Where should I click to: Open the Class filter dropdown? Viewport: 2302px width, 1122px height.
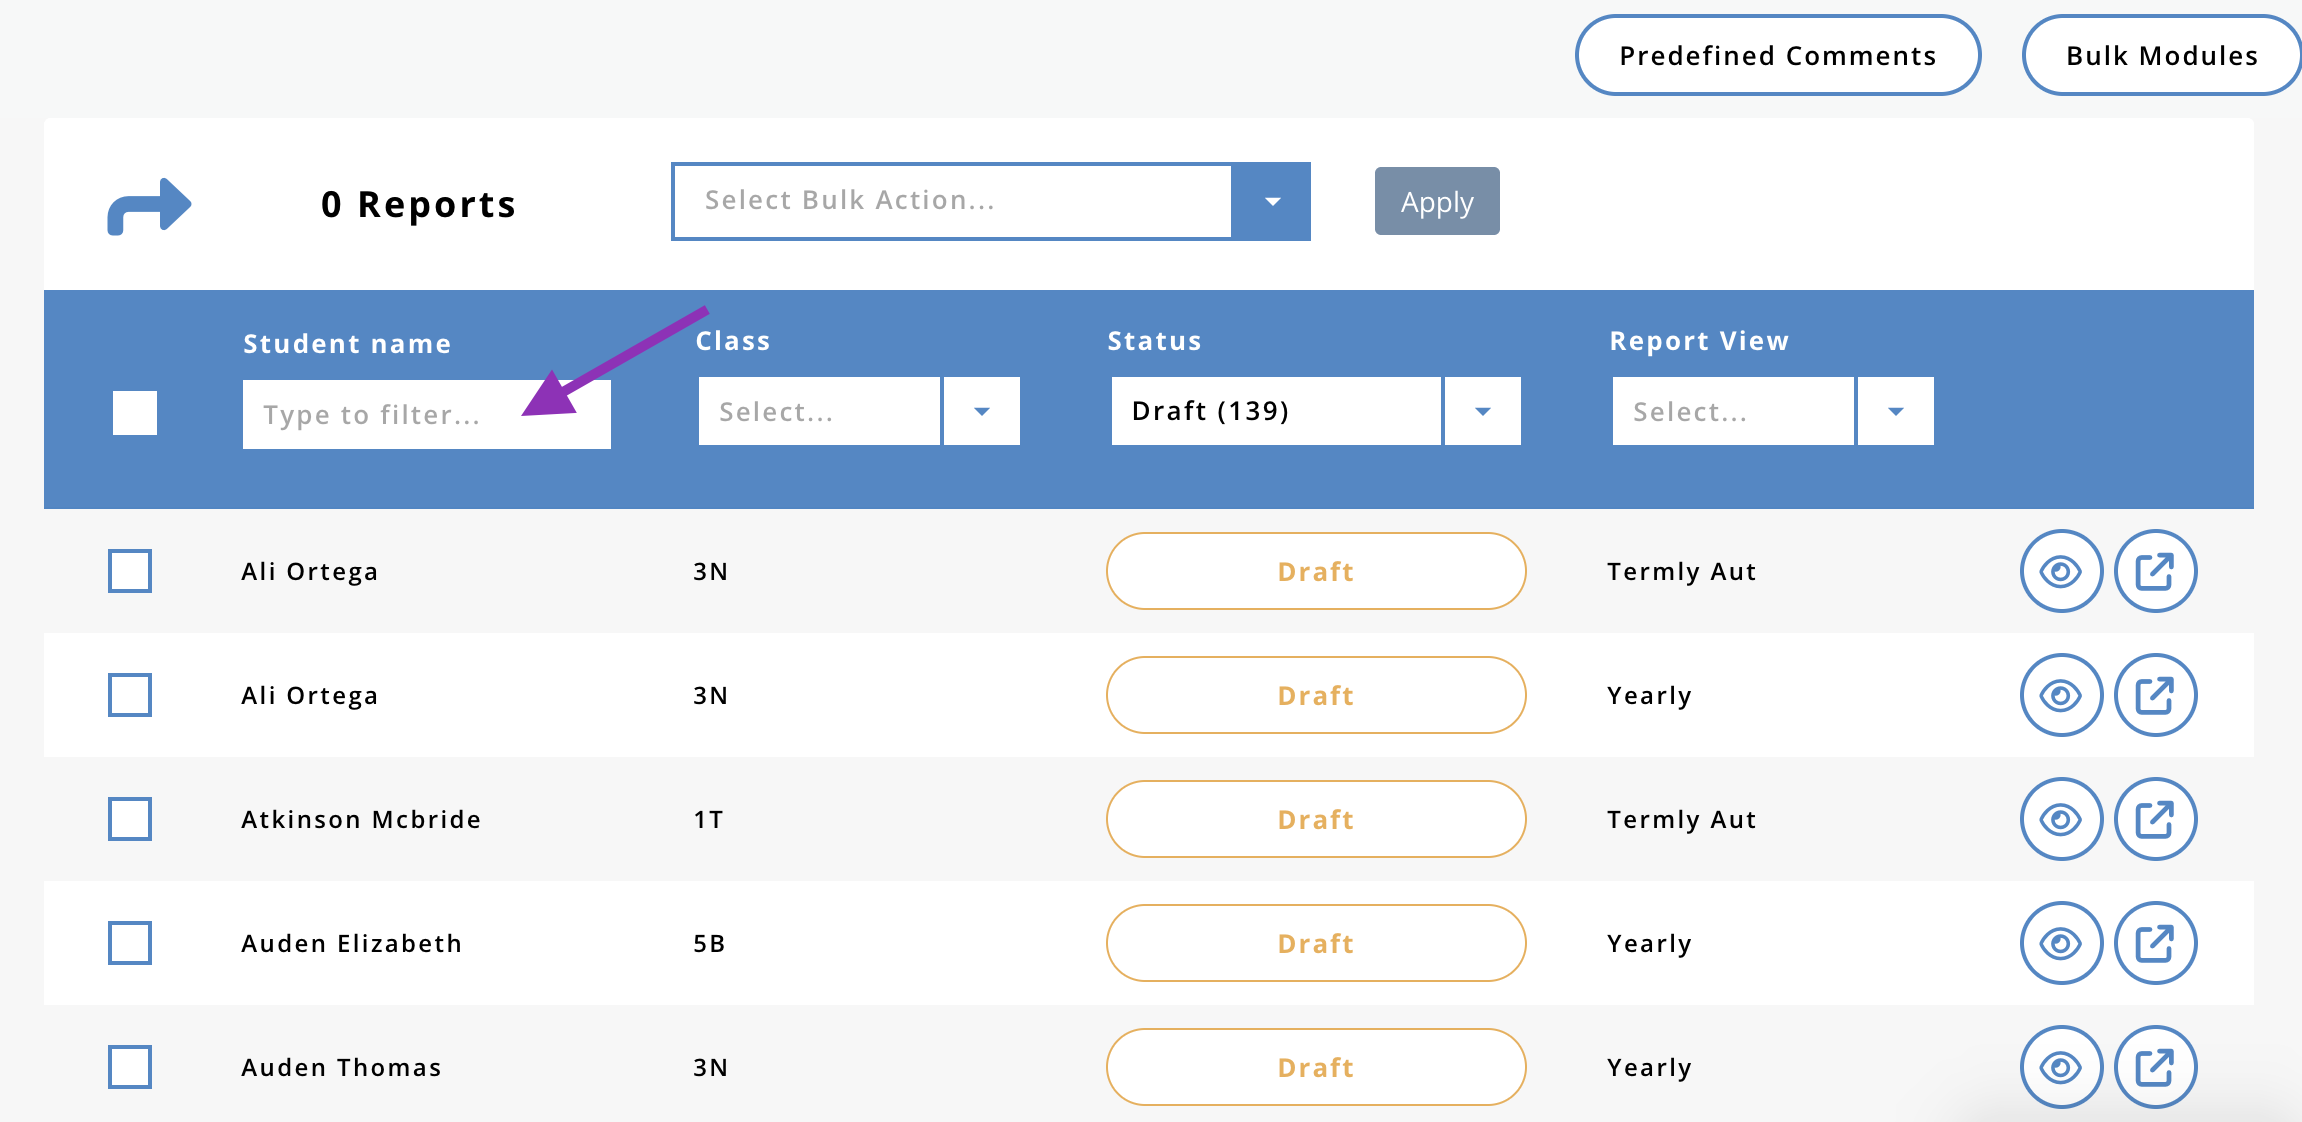tap(981, 411)
